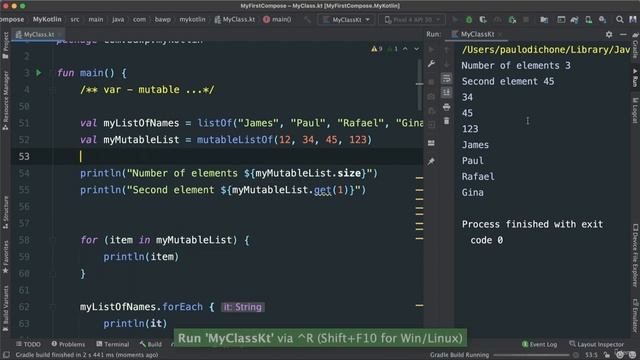This screenshot has height=360, width=640.
Task: Open the Project side tool window
Action: click(x=5, y=45)
